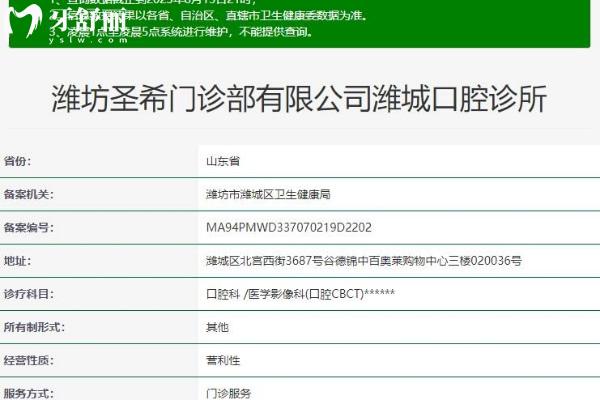The image size is (600, 400).
Task: Select the 所有制形式 label
Action: [34, 327]
